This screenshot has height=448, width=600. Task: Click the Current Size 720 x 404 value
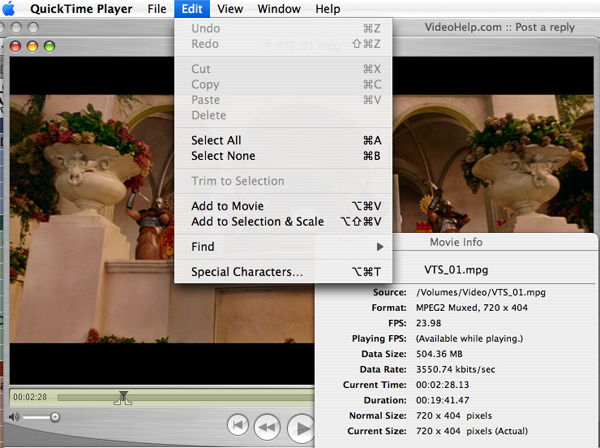point(472,431)
